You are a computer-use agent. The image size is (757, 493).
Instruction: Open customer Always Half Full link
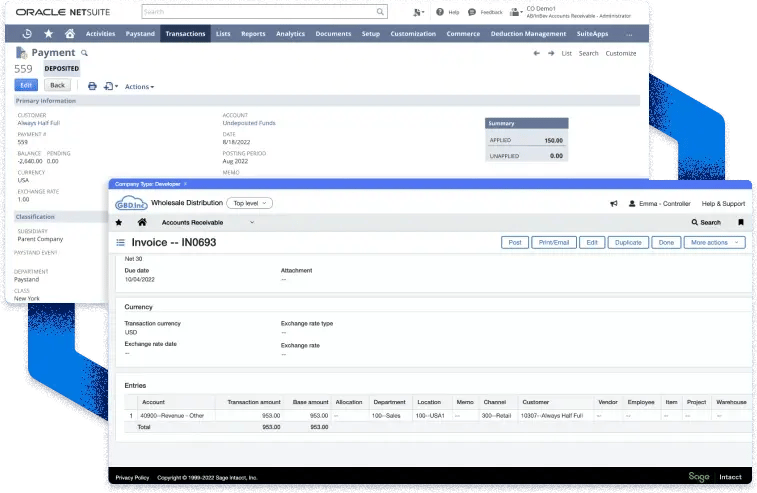coord(39,123)
